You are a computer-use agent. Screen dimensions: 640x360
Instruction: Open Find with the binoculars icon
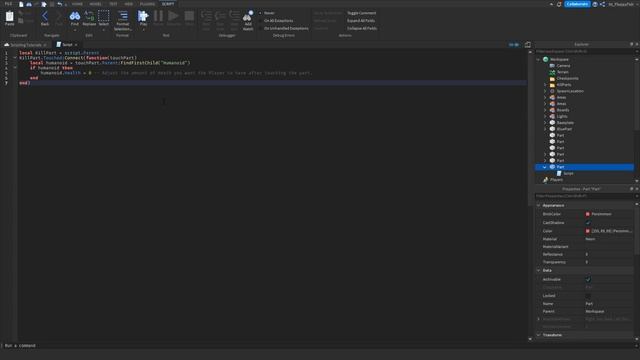coord(75,16)
